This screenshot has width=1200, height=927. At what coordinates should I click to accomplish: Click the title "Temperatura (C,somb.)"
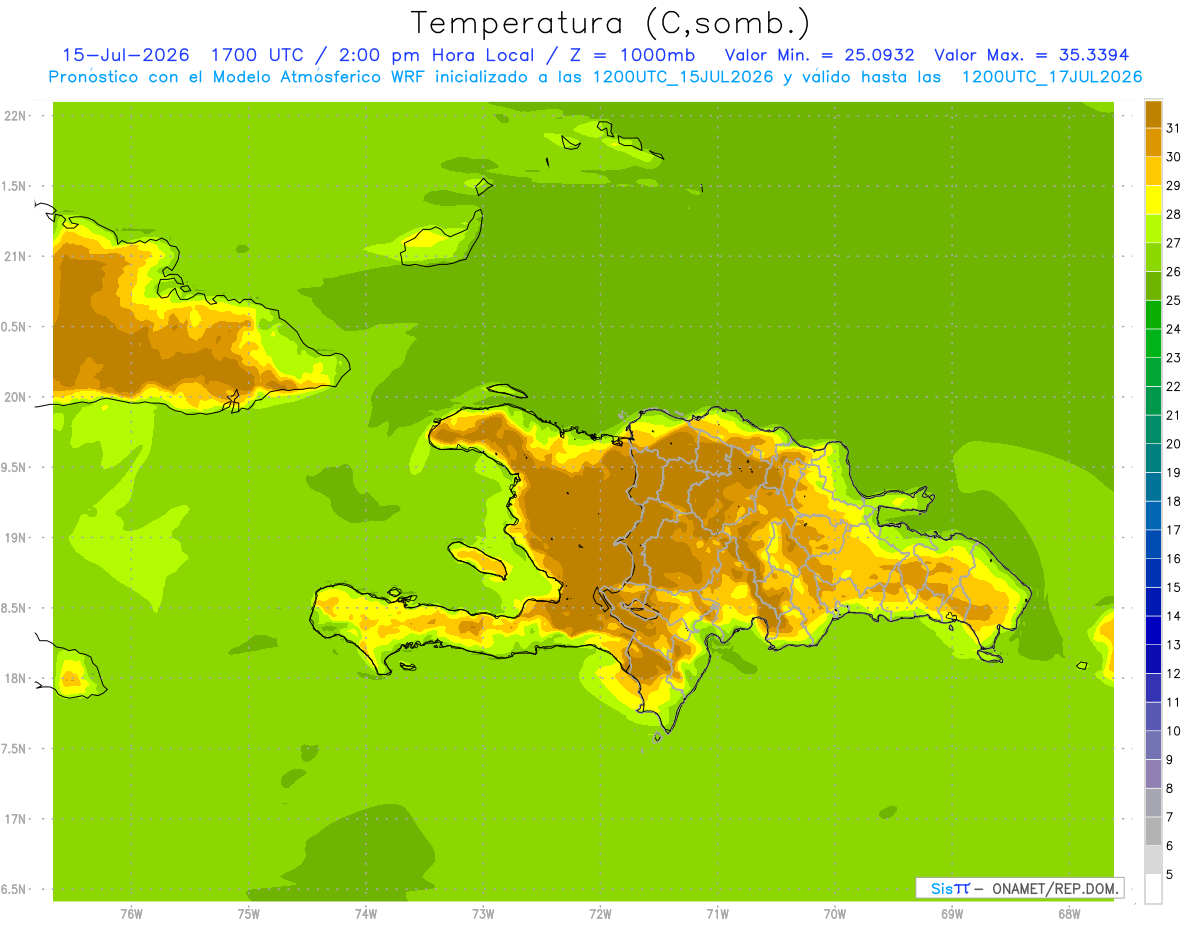(610, 23)
